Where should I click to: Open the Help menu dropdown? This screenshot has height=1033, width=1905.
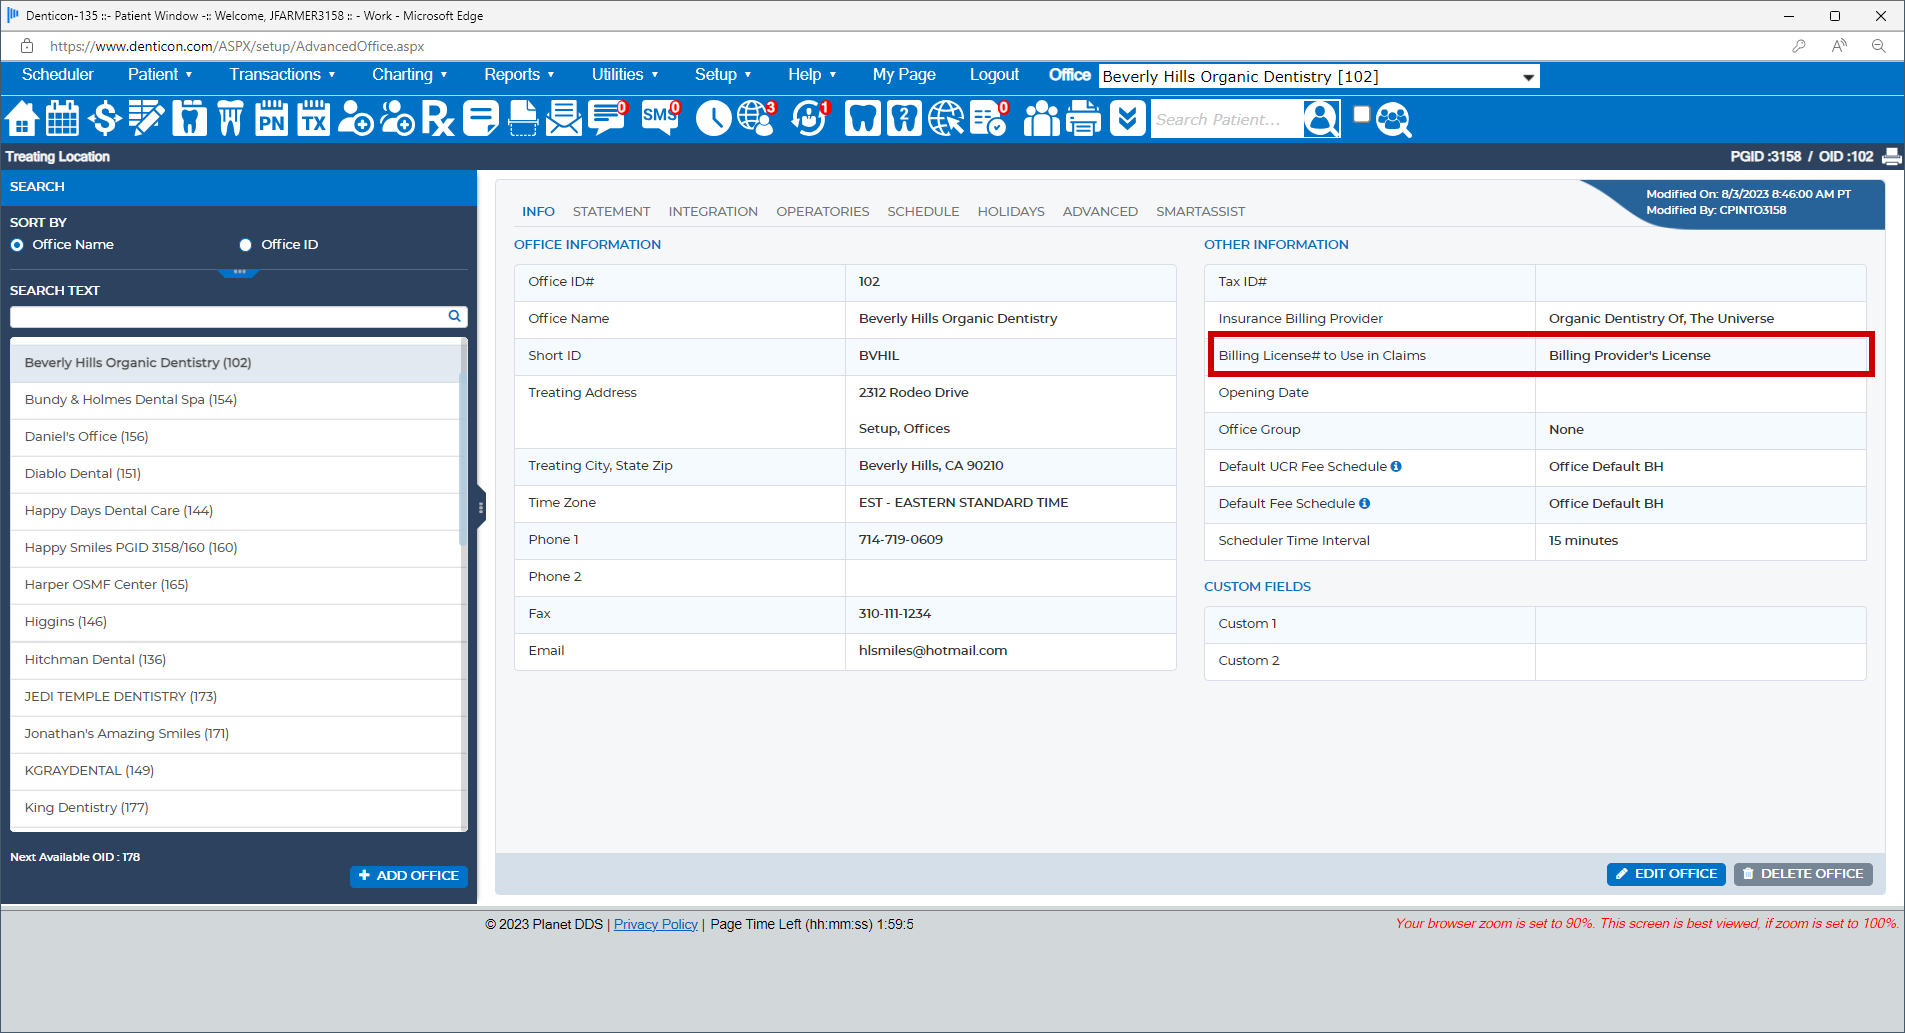click(x=812, y=75)
